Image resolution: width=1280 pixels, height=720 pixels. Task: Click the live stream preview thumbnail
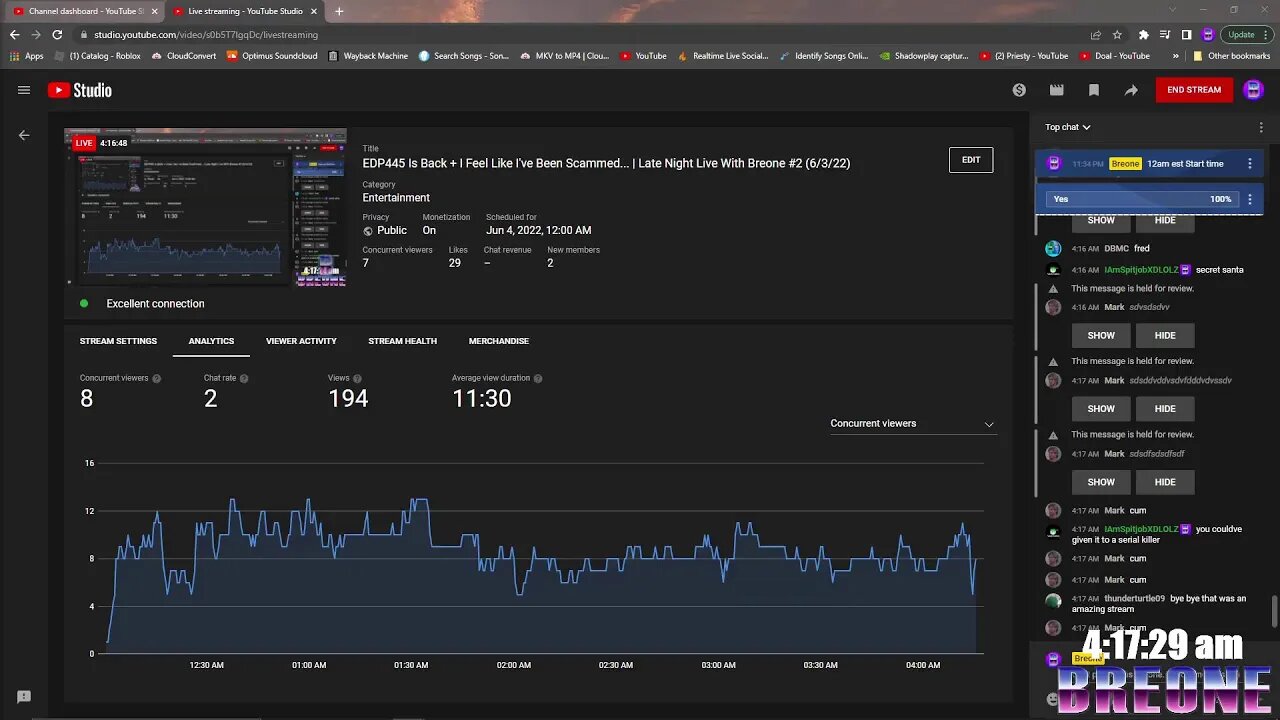[206, 208]
